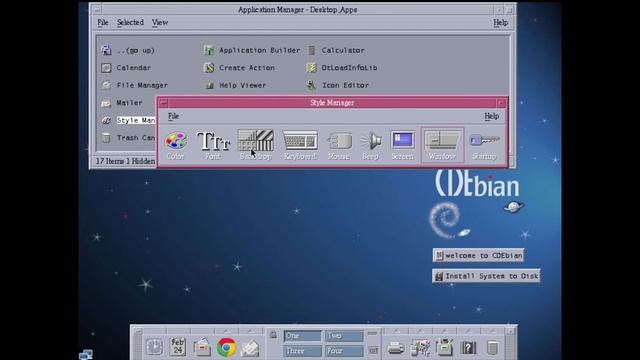Select the ..(go up) folder icon
The height and width of the screenshot is (360, 640).
point(106,50)
